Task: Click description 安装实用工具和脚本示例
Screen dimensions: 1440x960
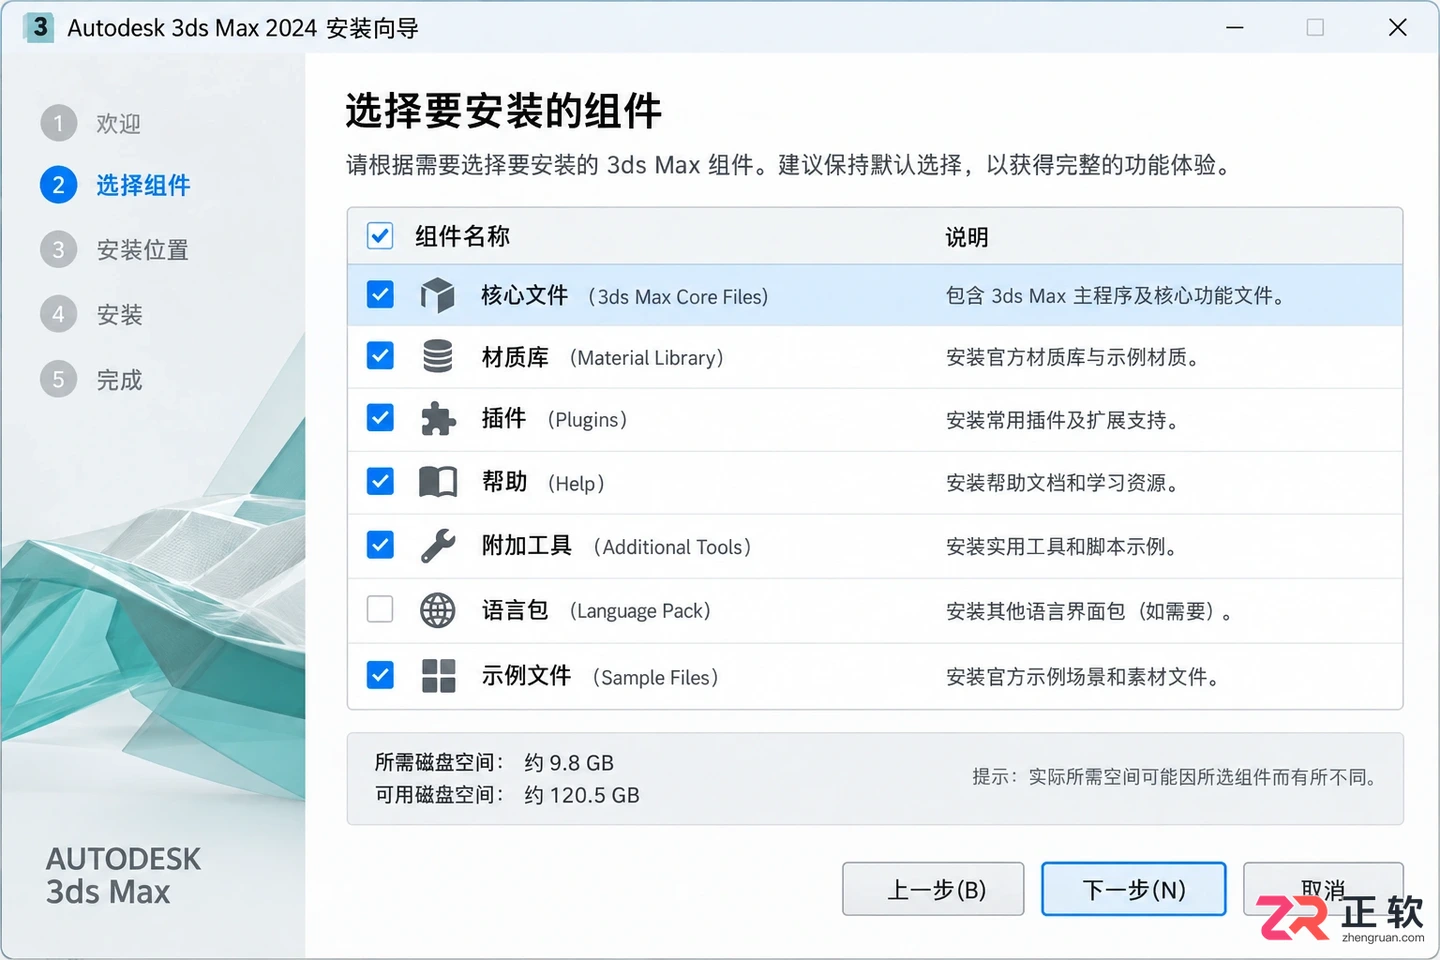Action: click(1061, 547)
